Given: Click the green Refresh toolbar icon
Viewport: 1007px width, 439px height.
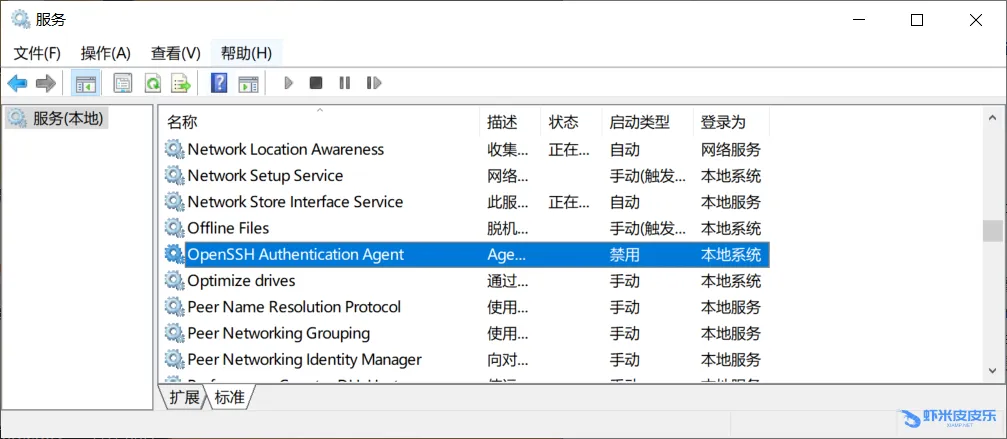Looking at the screenshot, I should tap(152, 83).
